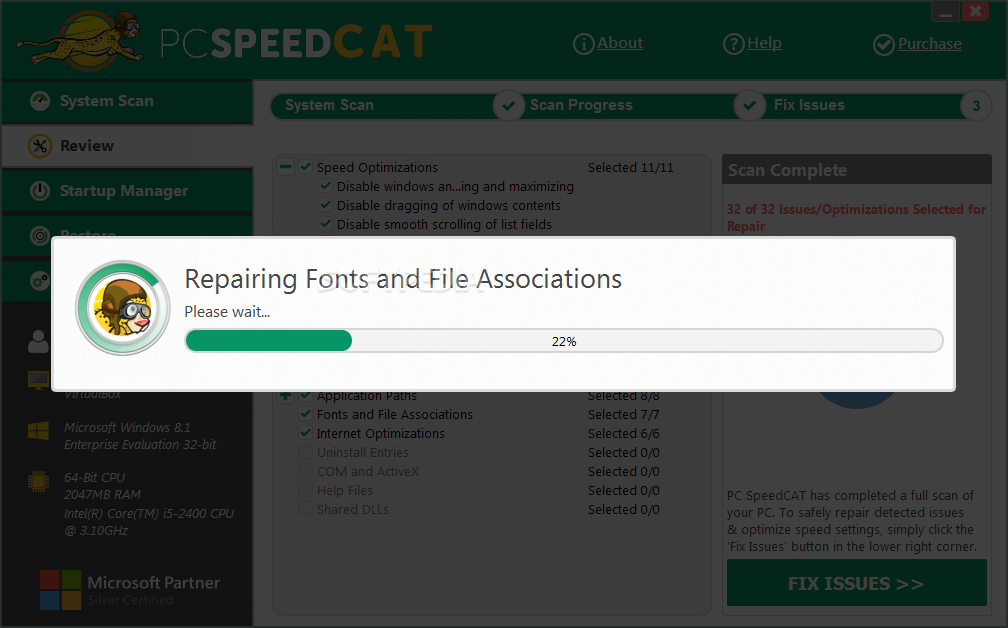Click the System Scan gauge icon
Screen dimensions: 1008x628
[x=40, y=101]
